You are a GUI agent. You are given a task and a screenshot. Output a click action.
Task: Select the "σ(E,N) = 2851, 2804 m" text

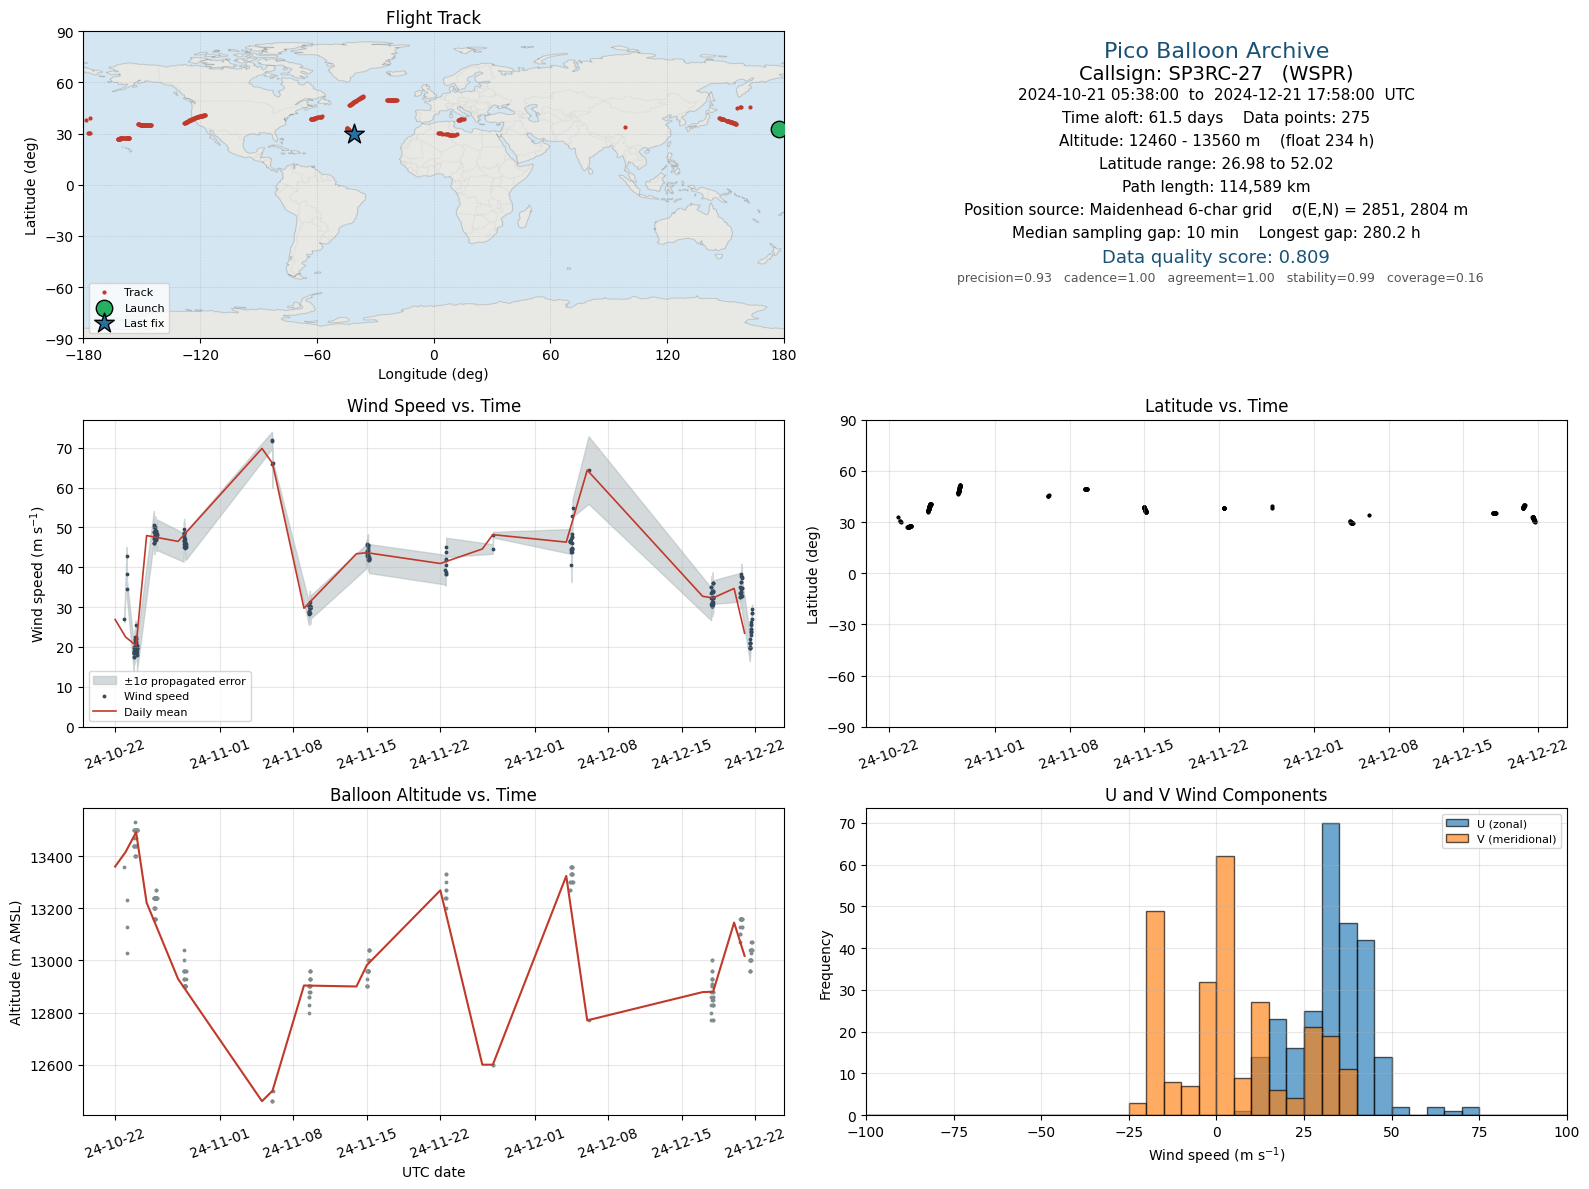point(1380,210)
